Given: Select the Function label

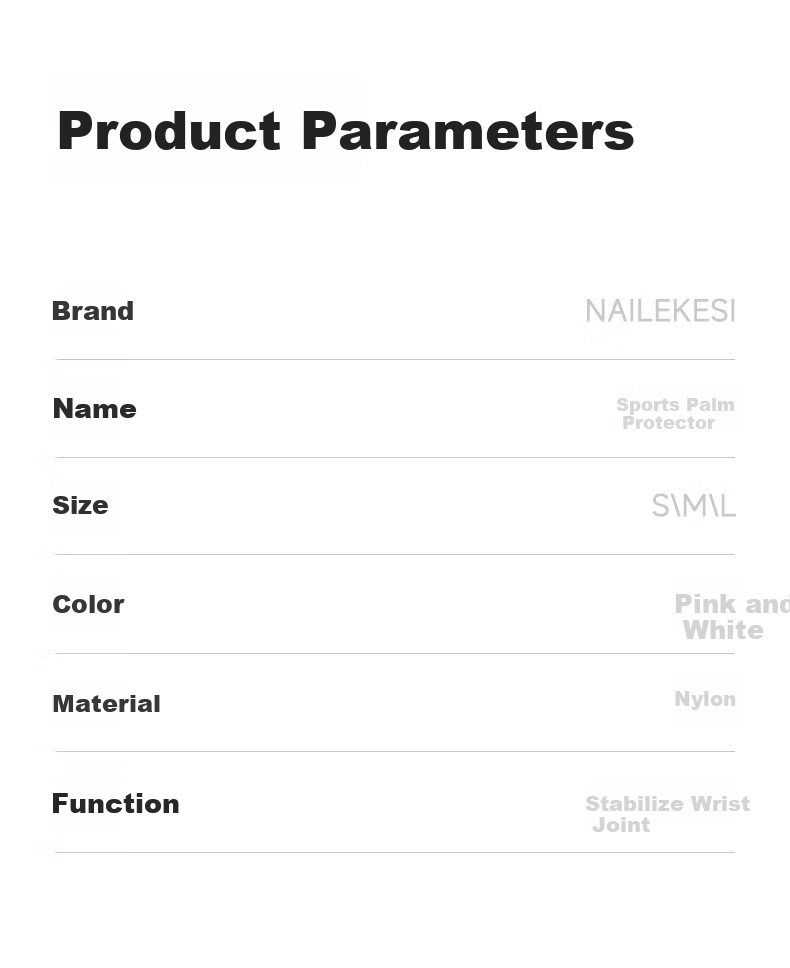Looking at the screenshot, I should 115,804.
